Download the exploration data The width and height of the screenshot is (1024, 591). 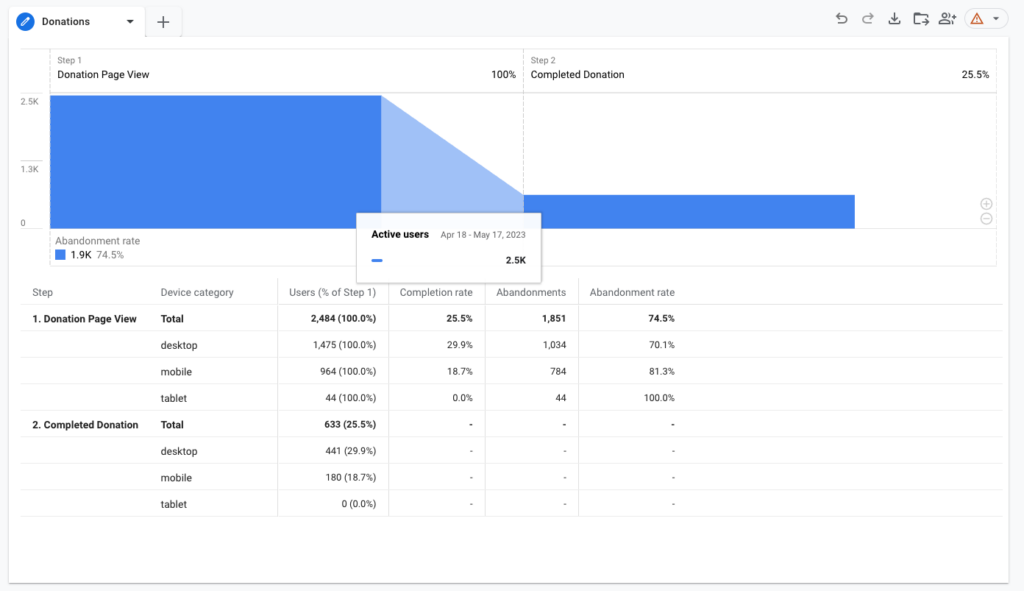click(x=894, y=19)
